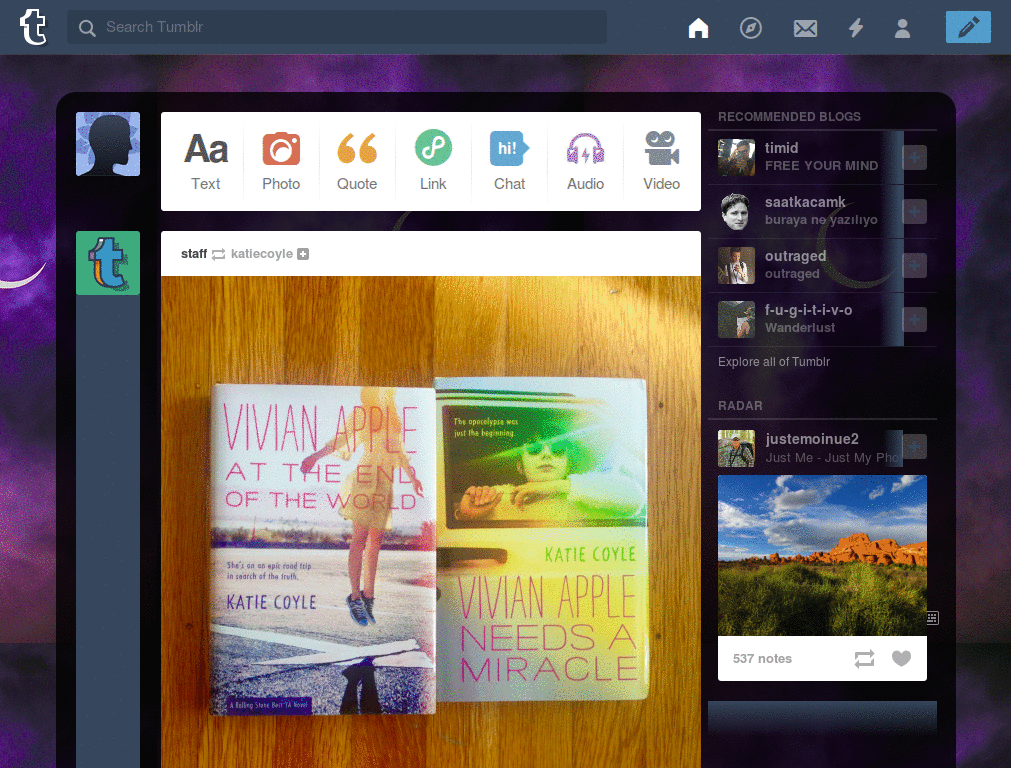Viewport: 1024px width, 768px height.
Task: Create a new Text post
Action: coord(206,161)
